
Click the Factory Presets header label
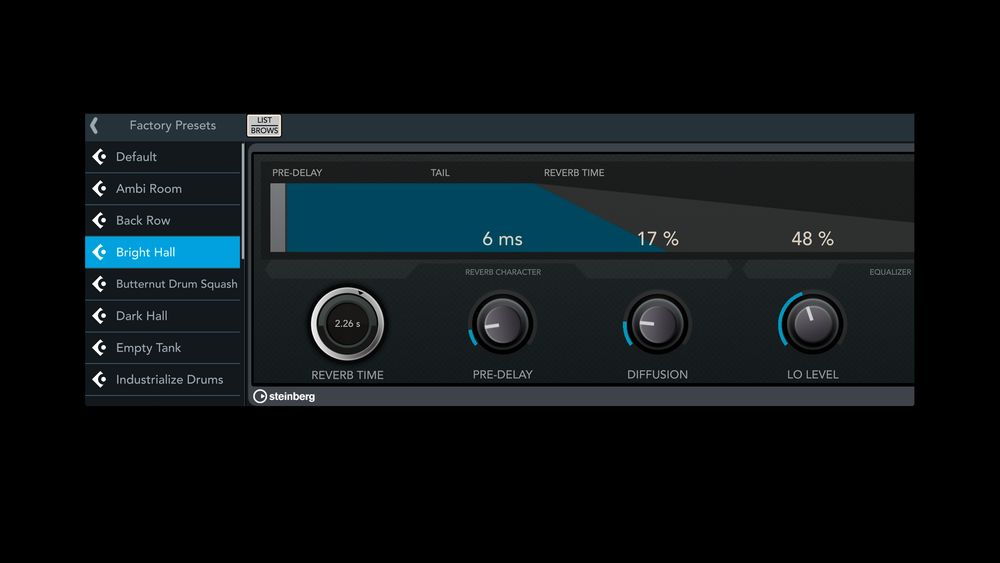coord(172,126)
